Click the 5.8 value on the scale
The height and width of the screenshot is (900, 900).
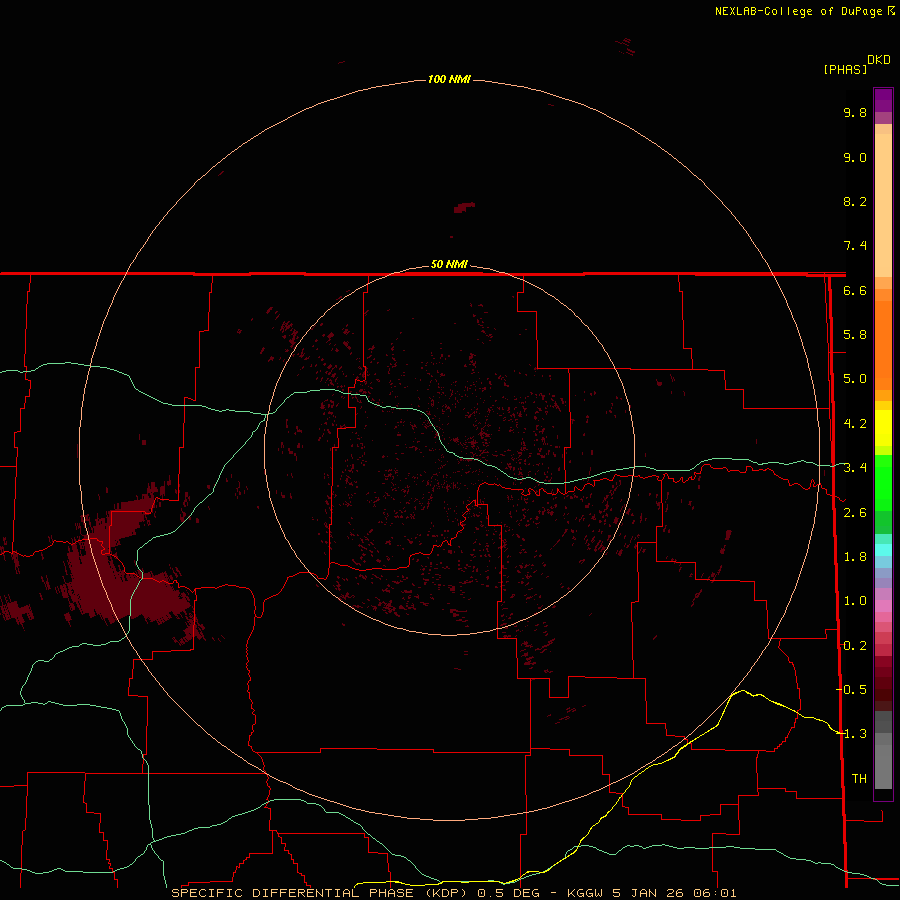pos(855,335)
